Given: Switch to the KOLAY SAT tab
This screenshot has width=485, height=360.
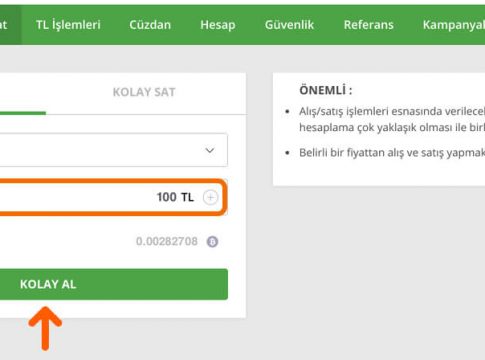Looking at the screenshot, I should (144, 92).
